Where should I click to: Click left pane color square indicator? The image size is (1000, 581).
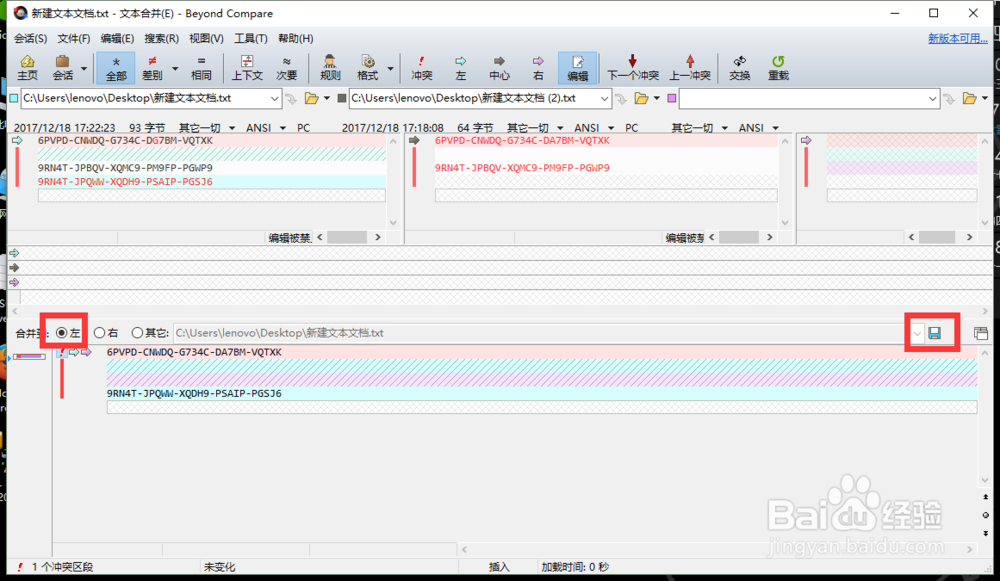coord(14,98)
